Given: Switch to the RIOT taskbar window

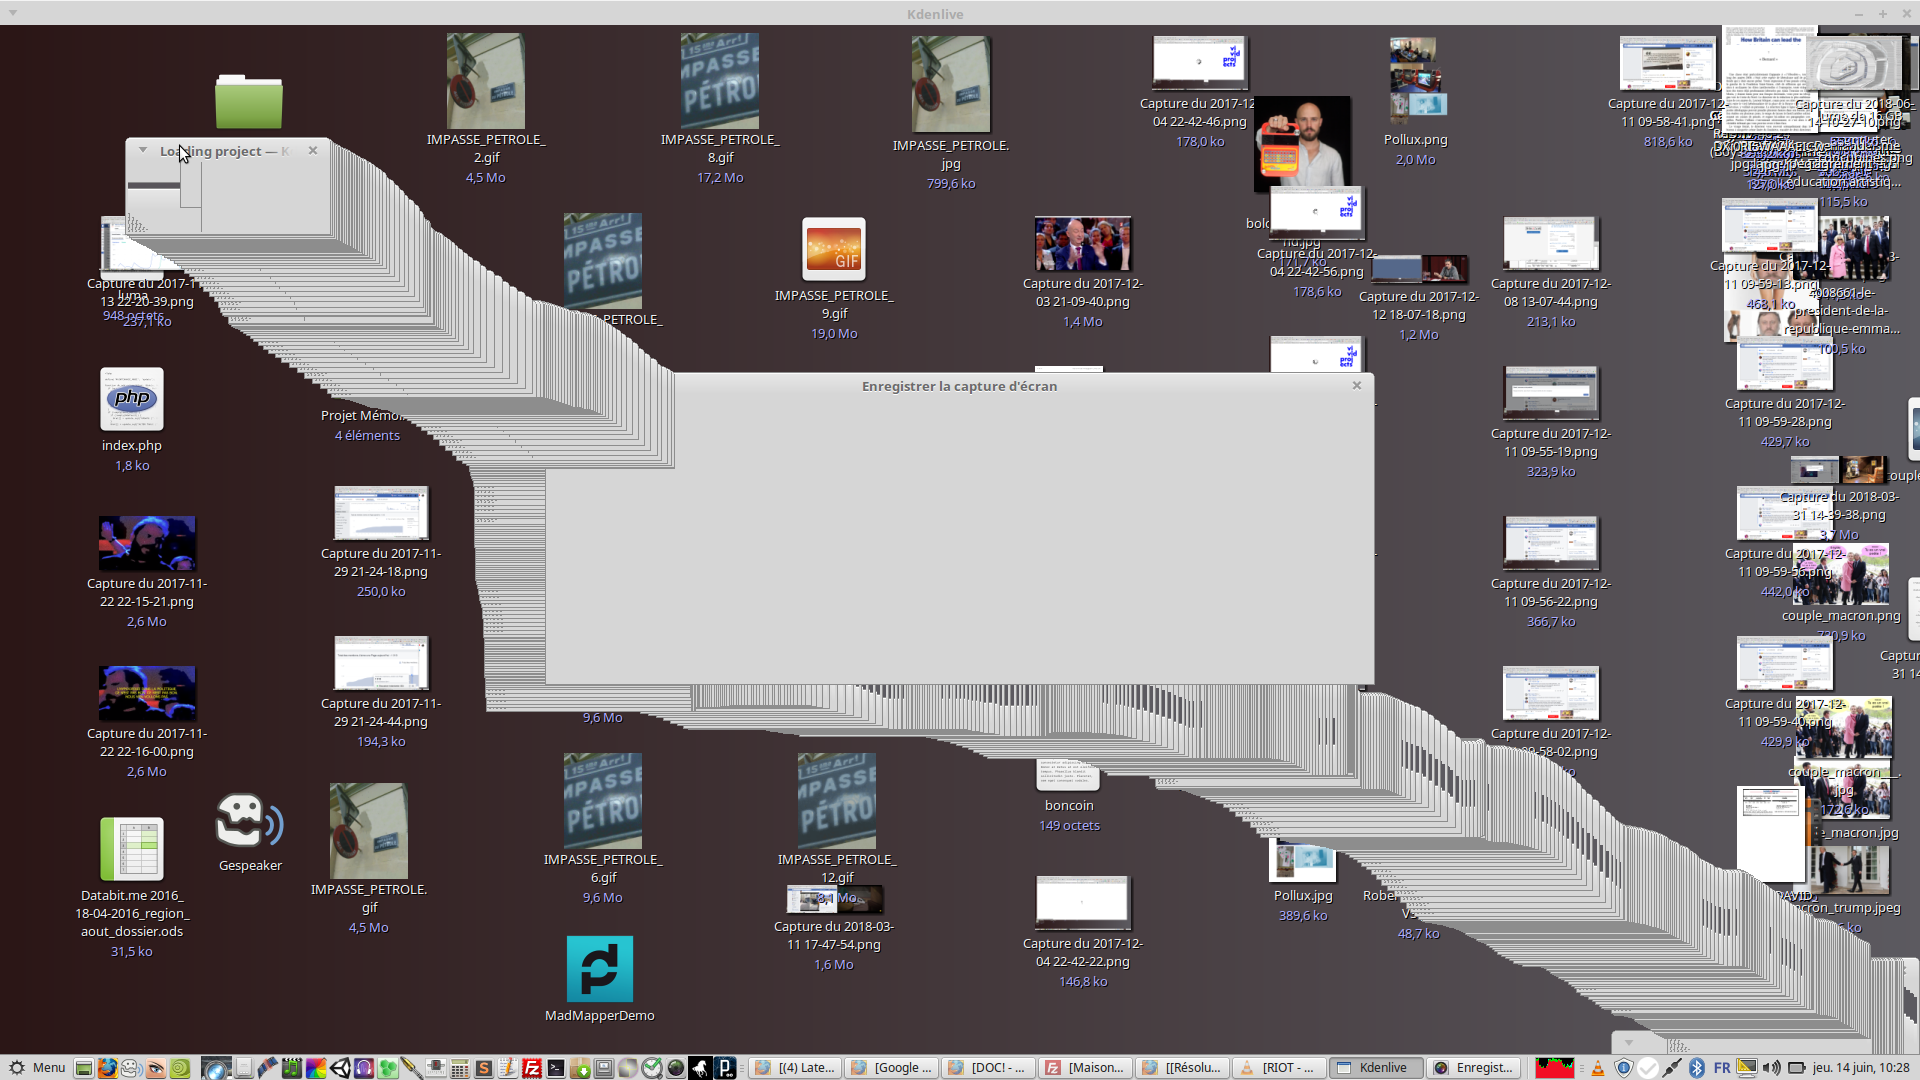Looking at the screenshot, I should tap(1280, 1068).
